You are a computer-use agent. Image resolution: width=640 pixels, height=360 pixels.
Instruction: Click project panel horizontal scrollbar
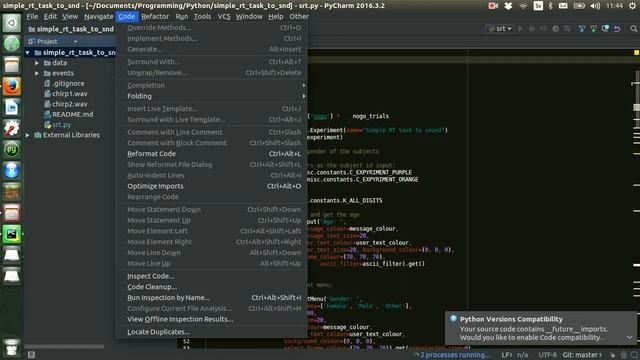[64, 346]
